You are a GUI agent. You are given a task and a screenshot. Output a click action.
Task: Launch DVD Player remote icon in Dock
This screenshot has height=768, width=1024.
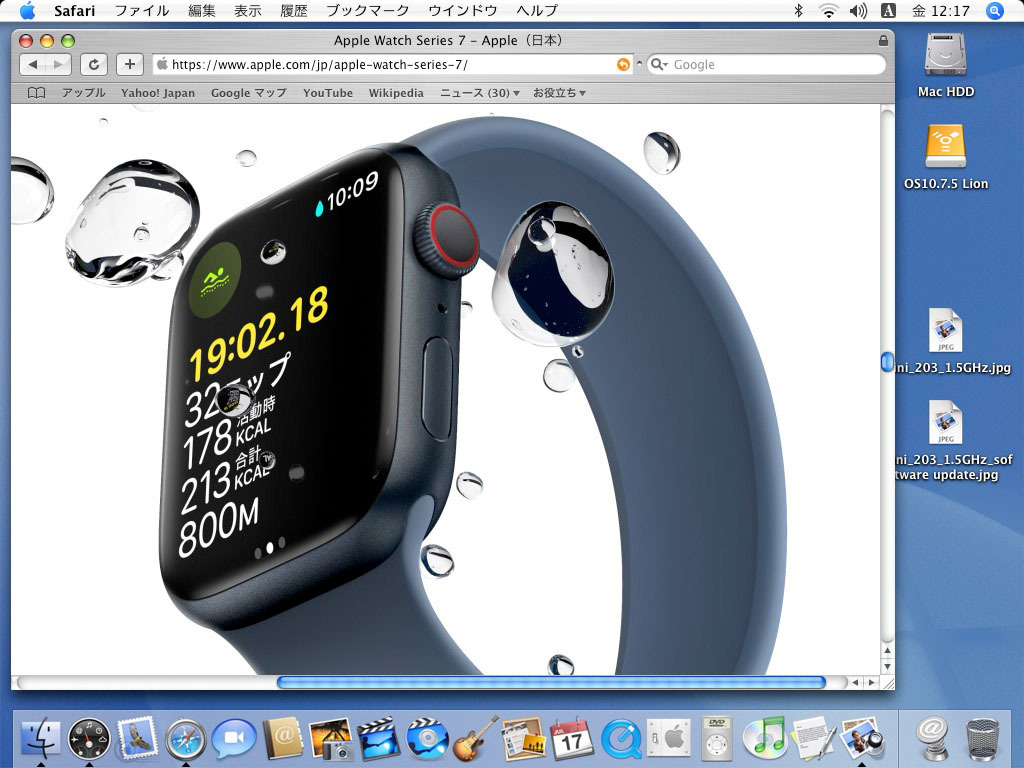coord(716,739)
